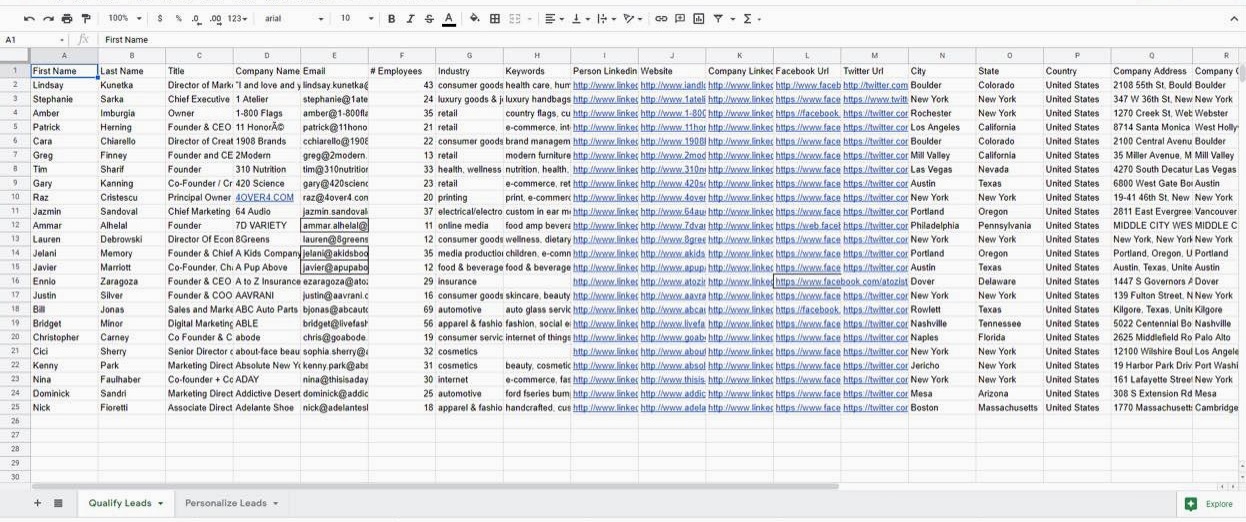Click the merge cells icon
Image resolution: width=1246 pixels, height=522 pixels.
[x=515, y=19]
